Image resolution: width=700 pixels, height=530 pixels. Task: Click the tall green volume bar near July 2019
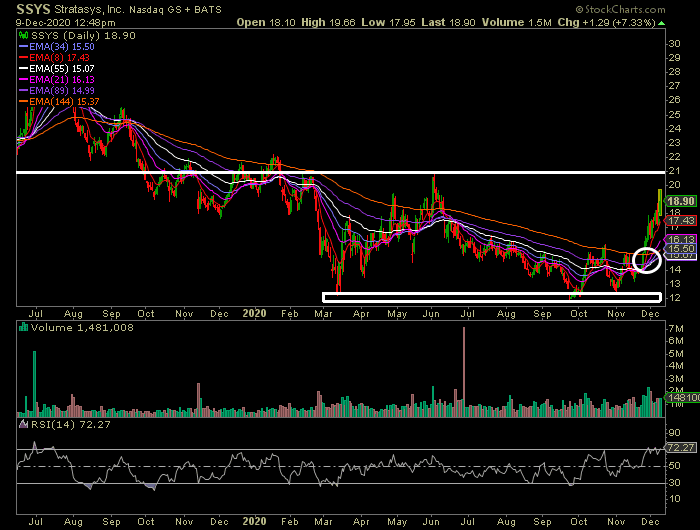(x=34, y=384)
